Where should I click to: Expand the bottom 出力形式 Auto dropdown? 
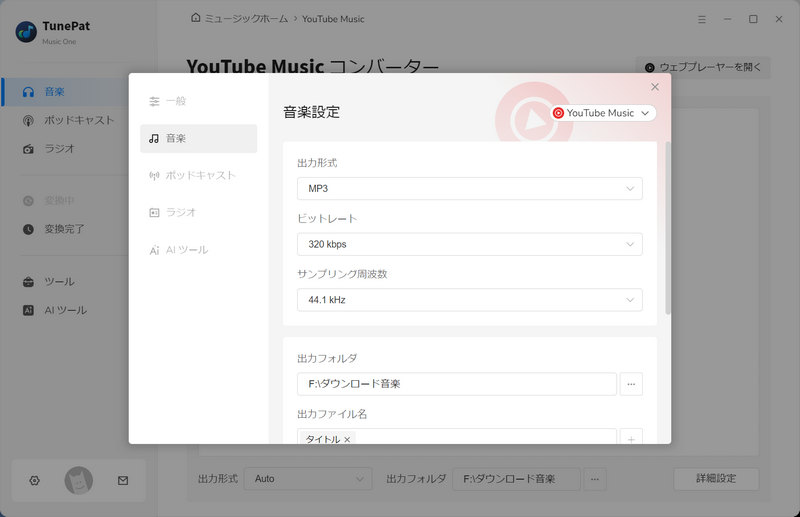(x=308, y=479)
